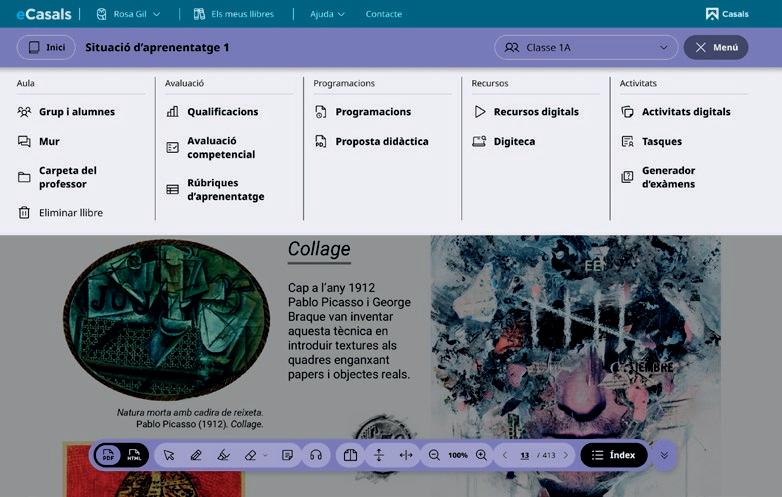Go to the next page

pyautogui.click(x=566, y=455)
